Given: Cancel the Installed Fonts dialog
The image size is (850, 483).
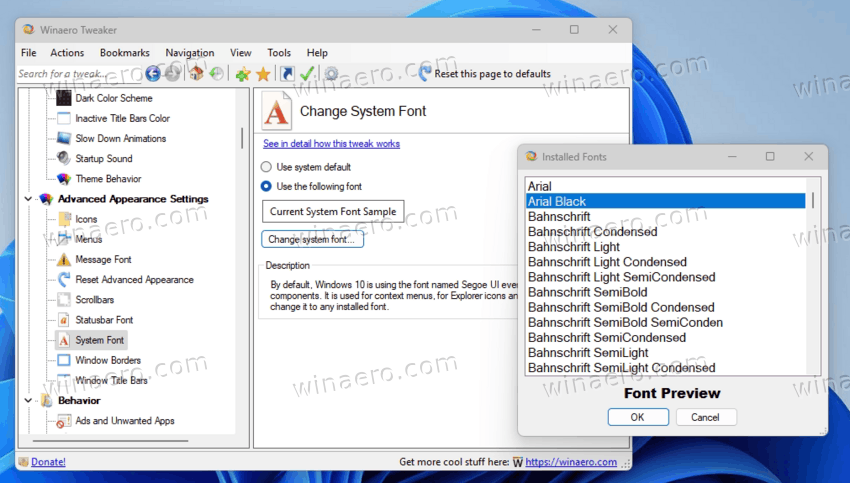Looking at the screenshot, I should coord(705,417).
